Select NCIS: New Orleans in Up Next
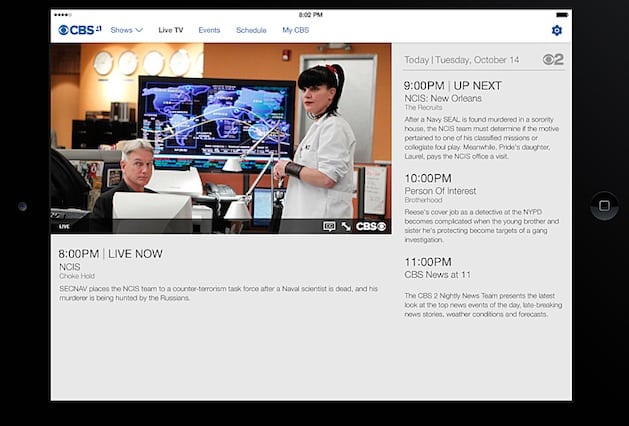 443,98
